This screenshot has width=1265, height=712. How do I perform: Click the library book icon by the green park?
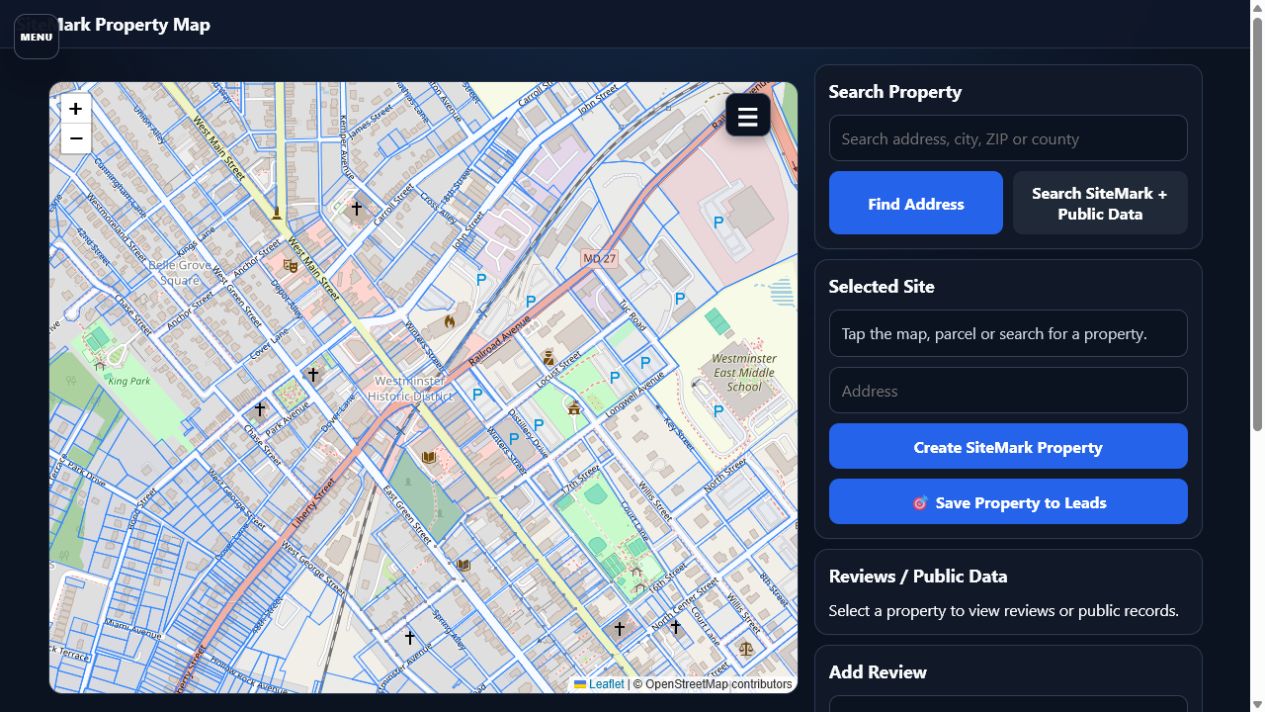[x=429, y=457]
